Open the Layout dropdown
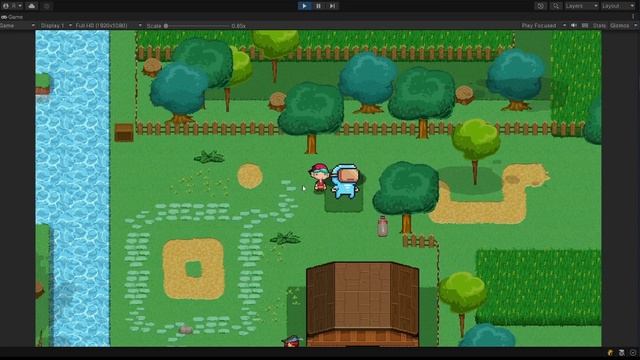The width and height of the screenshot is (640, 360). pyautogui.click(x=618, y=6)
